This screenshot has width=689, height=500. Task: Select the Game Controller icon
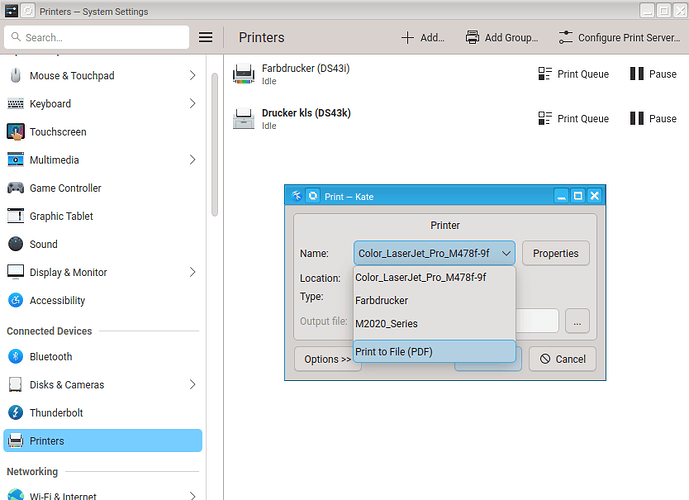pyautogui.click(x=15, y=188)
